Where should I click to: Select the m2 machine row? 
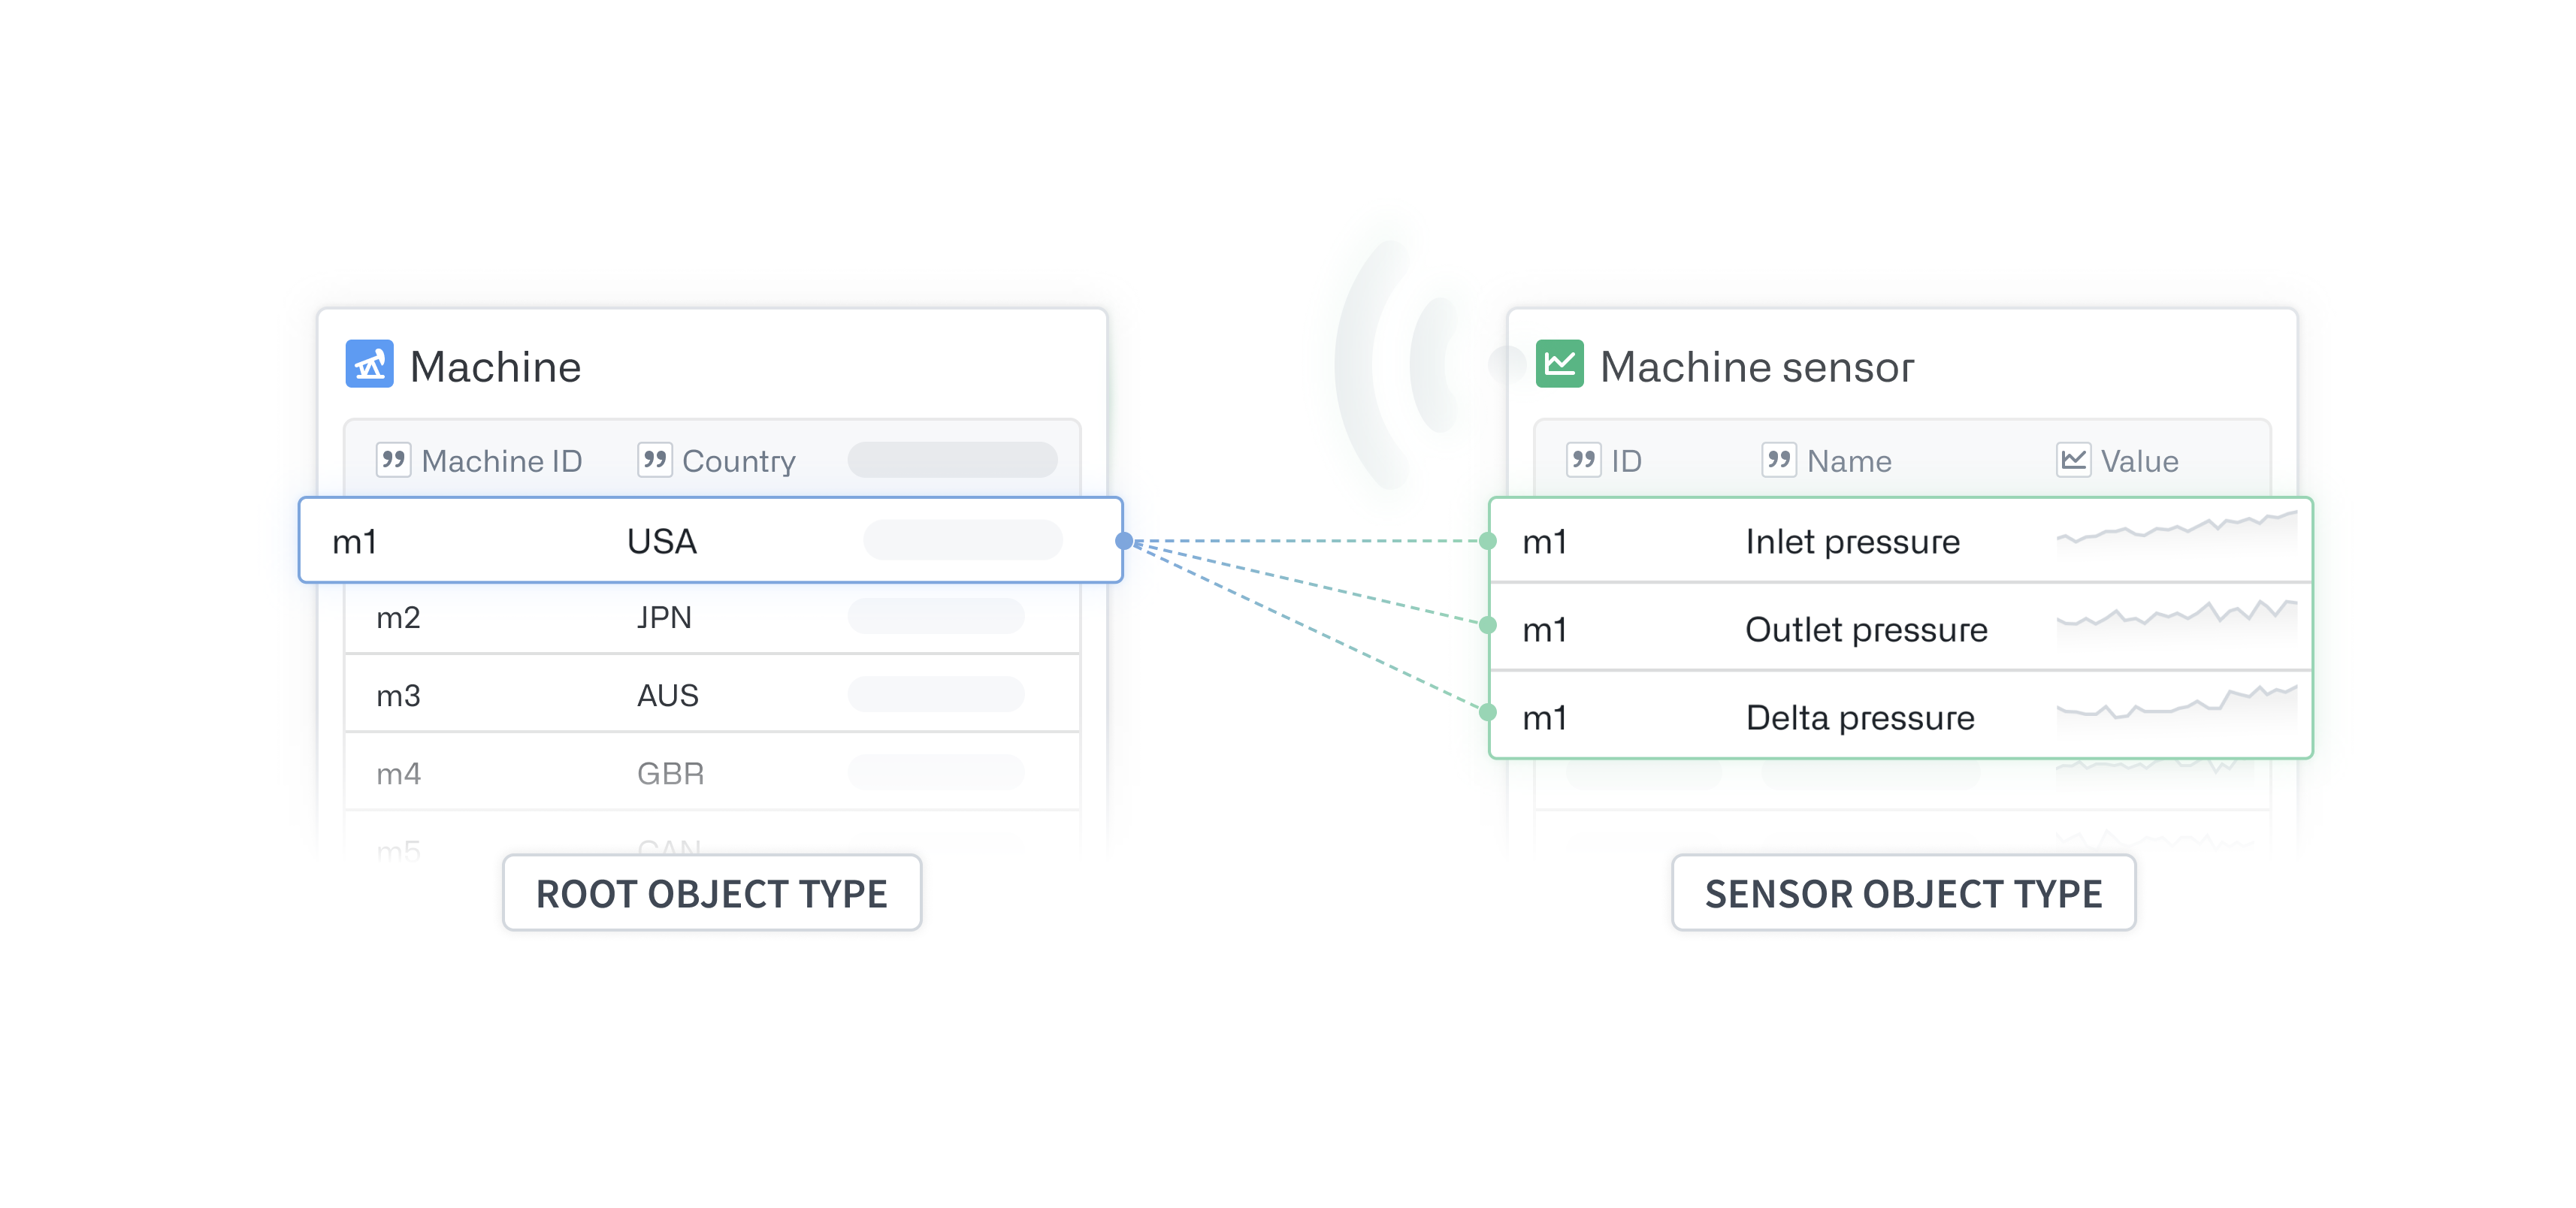(712, 618)
